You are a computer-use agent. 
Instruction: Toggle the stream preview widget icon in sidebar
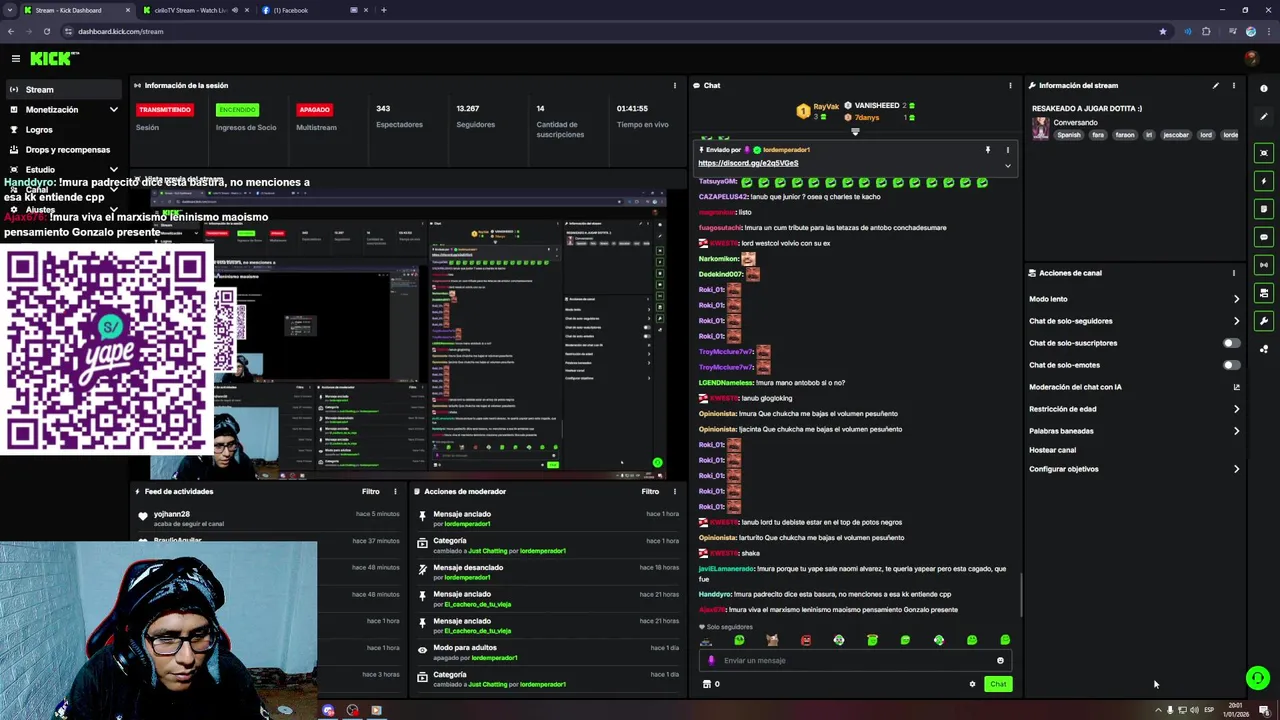[1264, 153]
